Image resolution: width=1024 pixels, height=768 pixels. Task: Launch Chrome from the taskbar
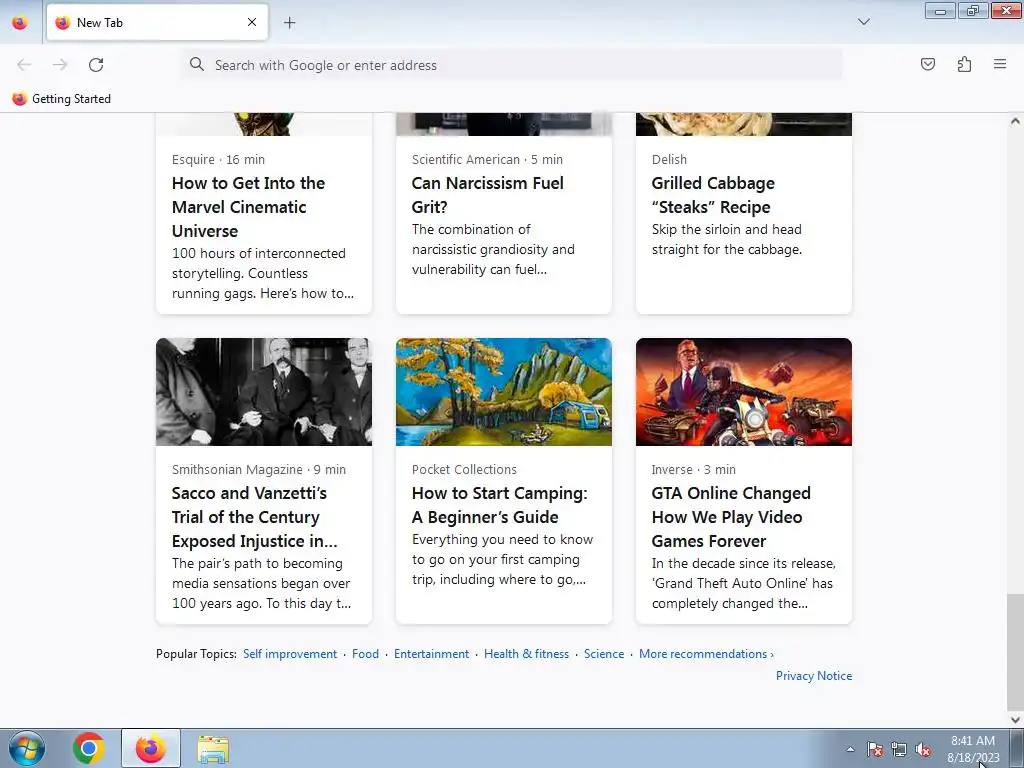pyautogui.click(x=89, y=748)
